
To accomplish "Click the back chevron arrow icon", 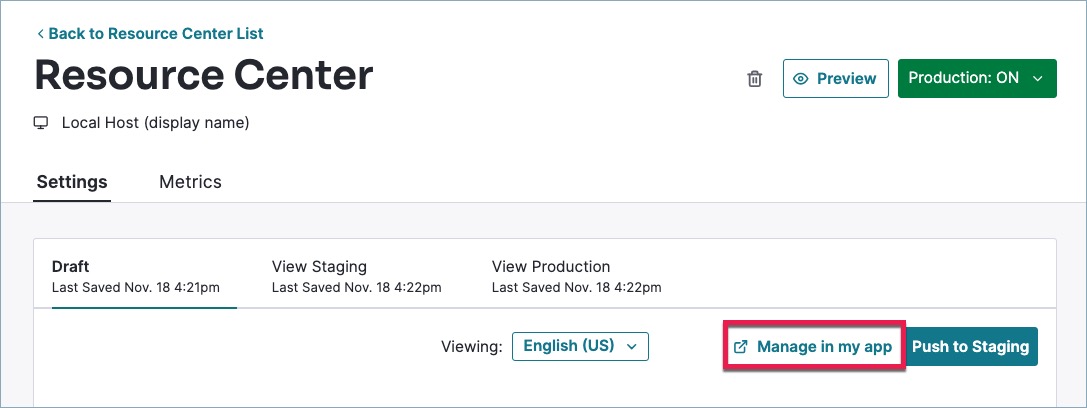I will click(x=40, y=34).
